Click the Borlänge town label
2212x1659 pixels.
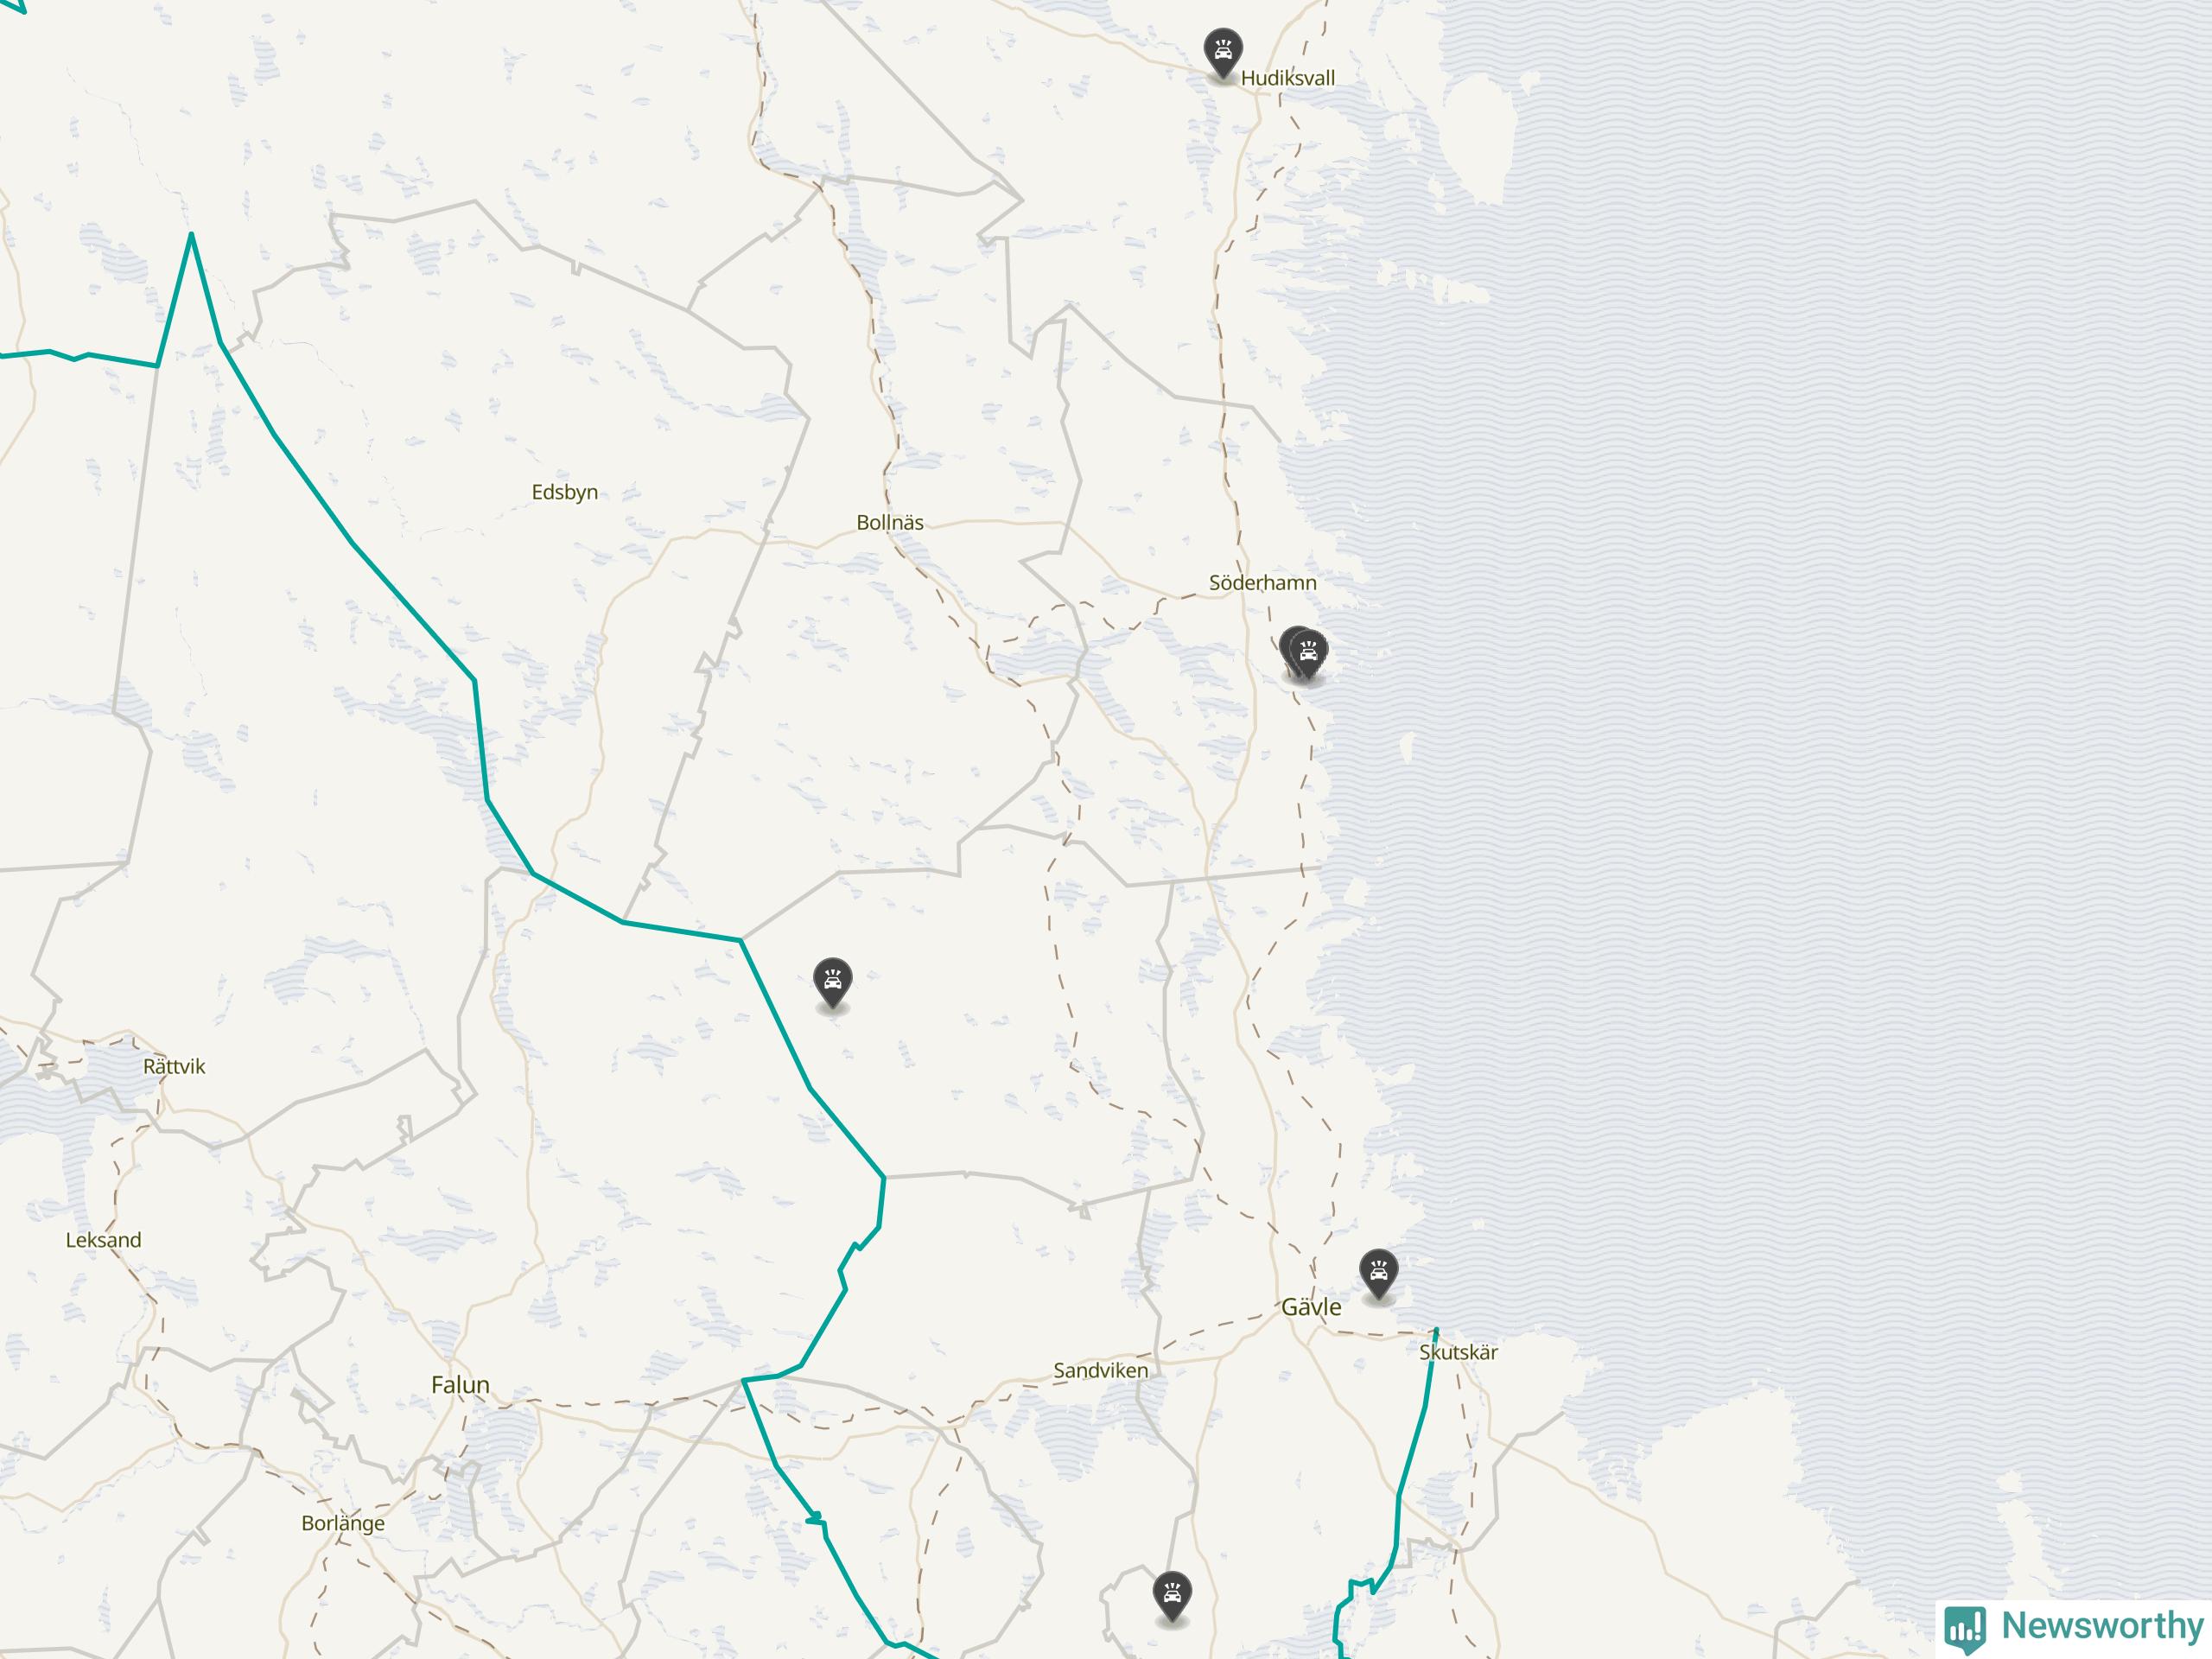(x=343, y=1523)
